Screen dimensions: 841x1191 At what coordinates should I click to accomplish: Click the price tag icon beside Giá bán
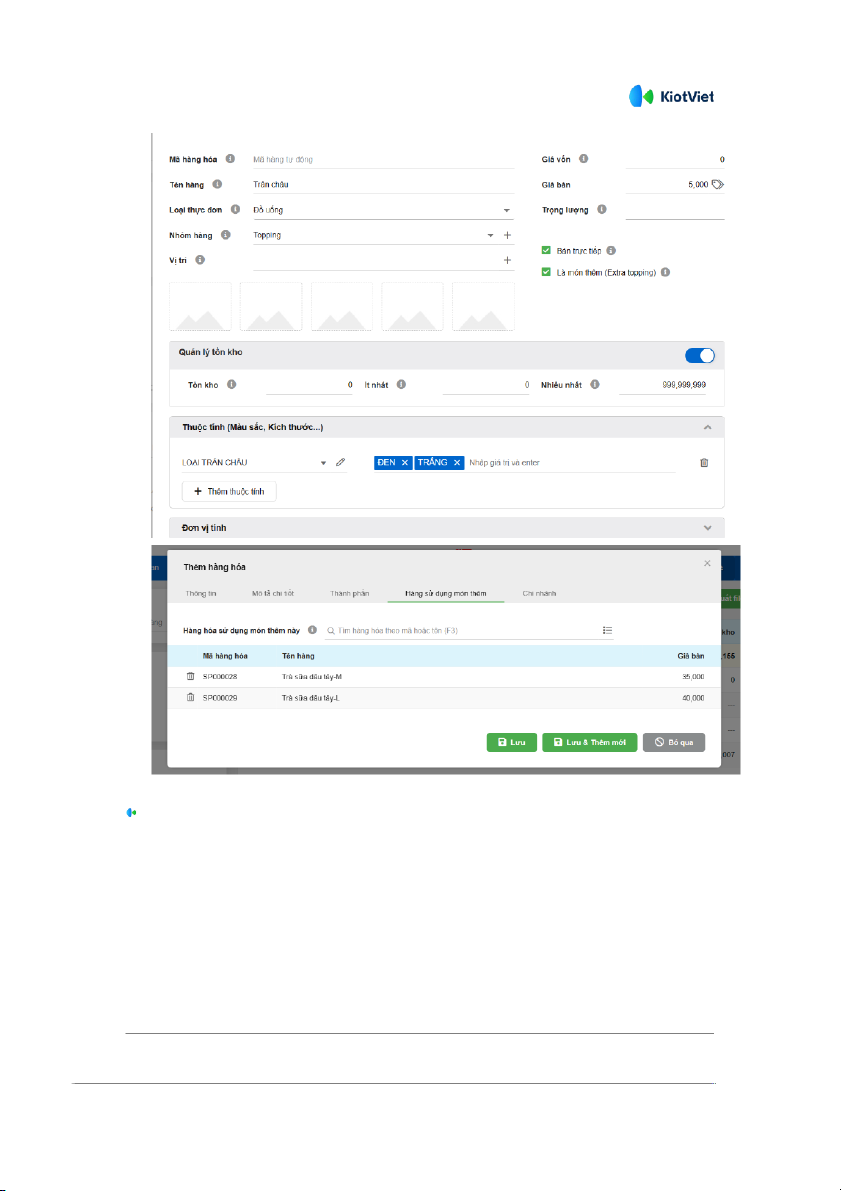(717, 184)
